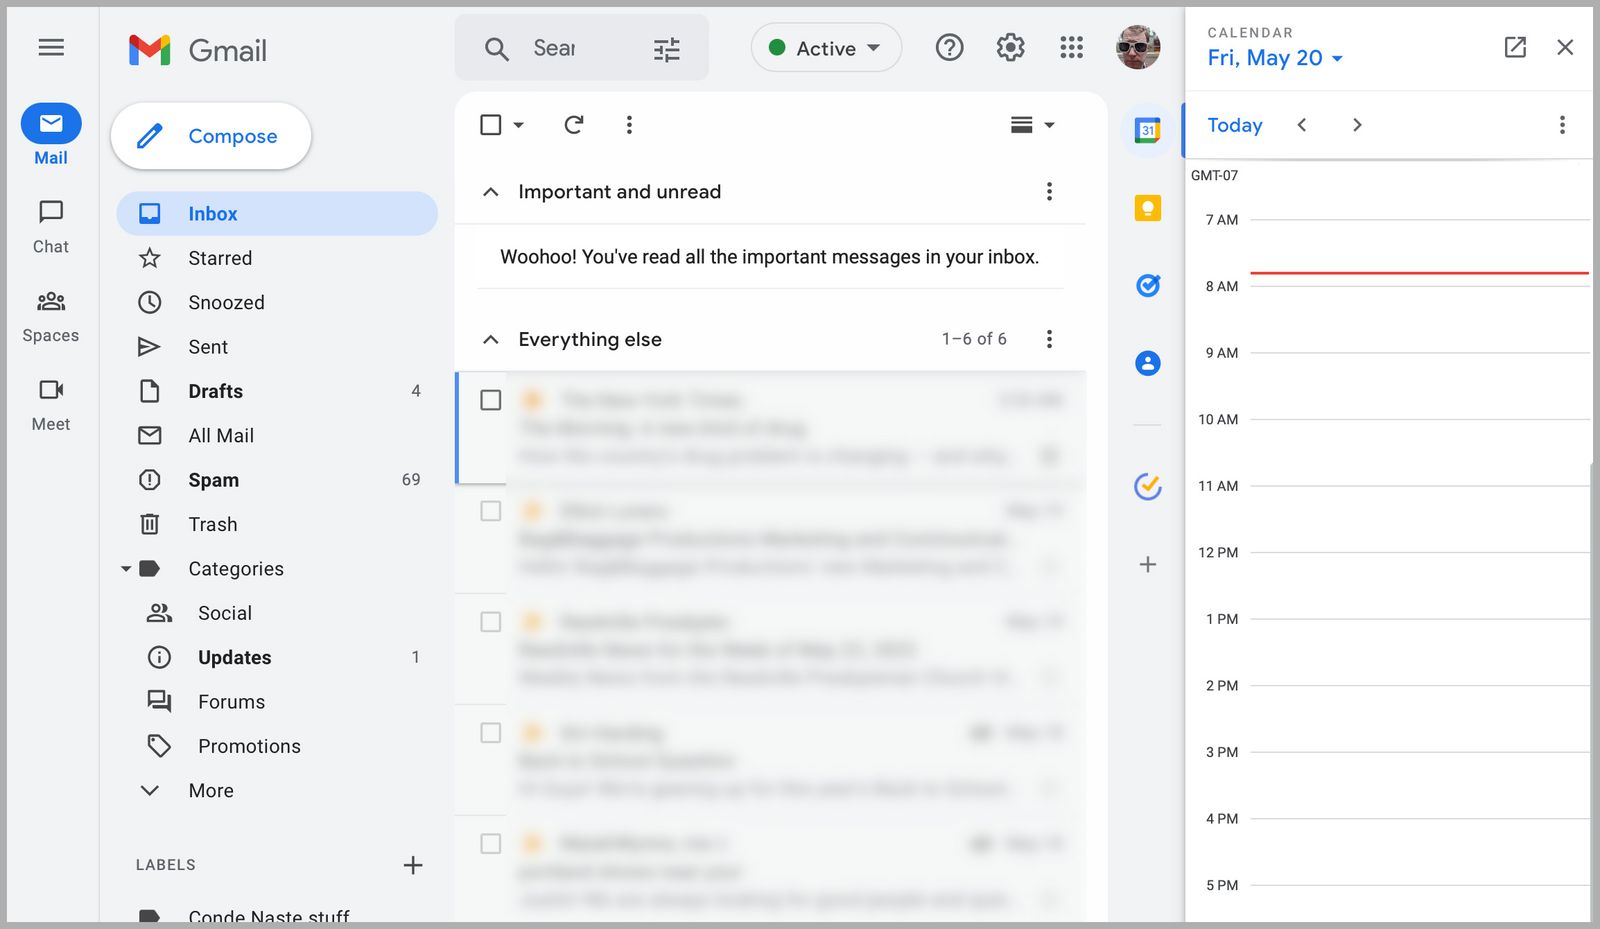Viewport: 1600px width, 929px height.
Task: Collapse the Important and unread section
Action: (491, 191)
